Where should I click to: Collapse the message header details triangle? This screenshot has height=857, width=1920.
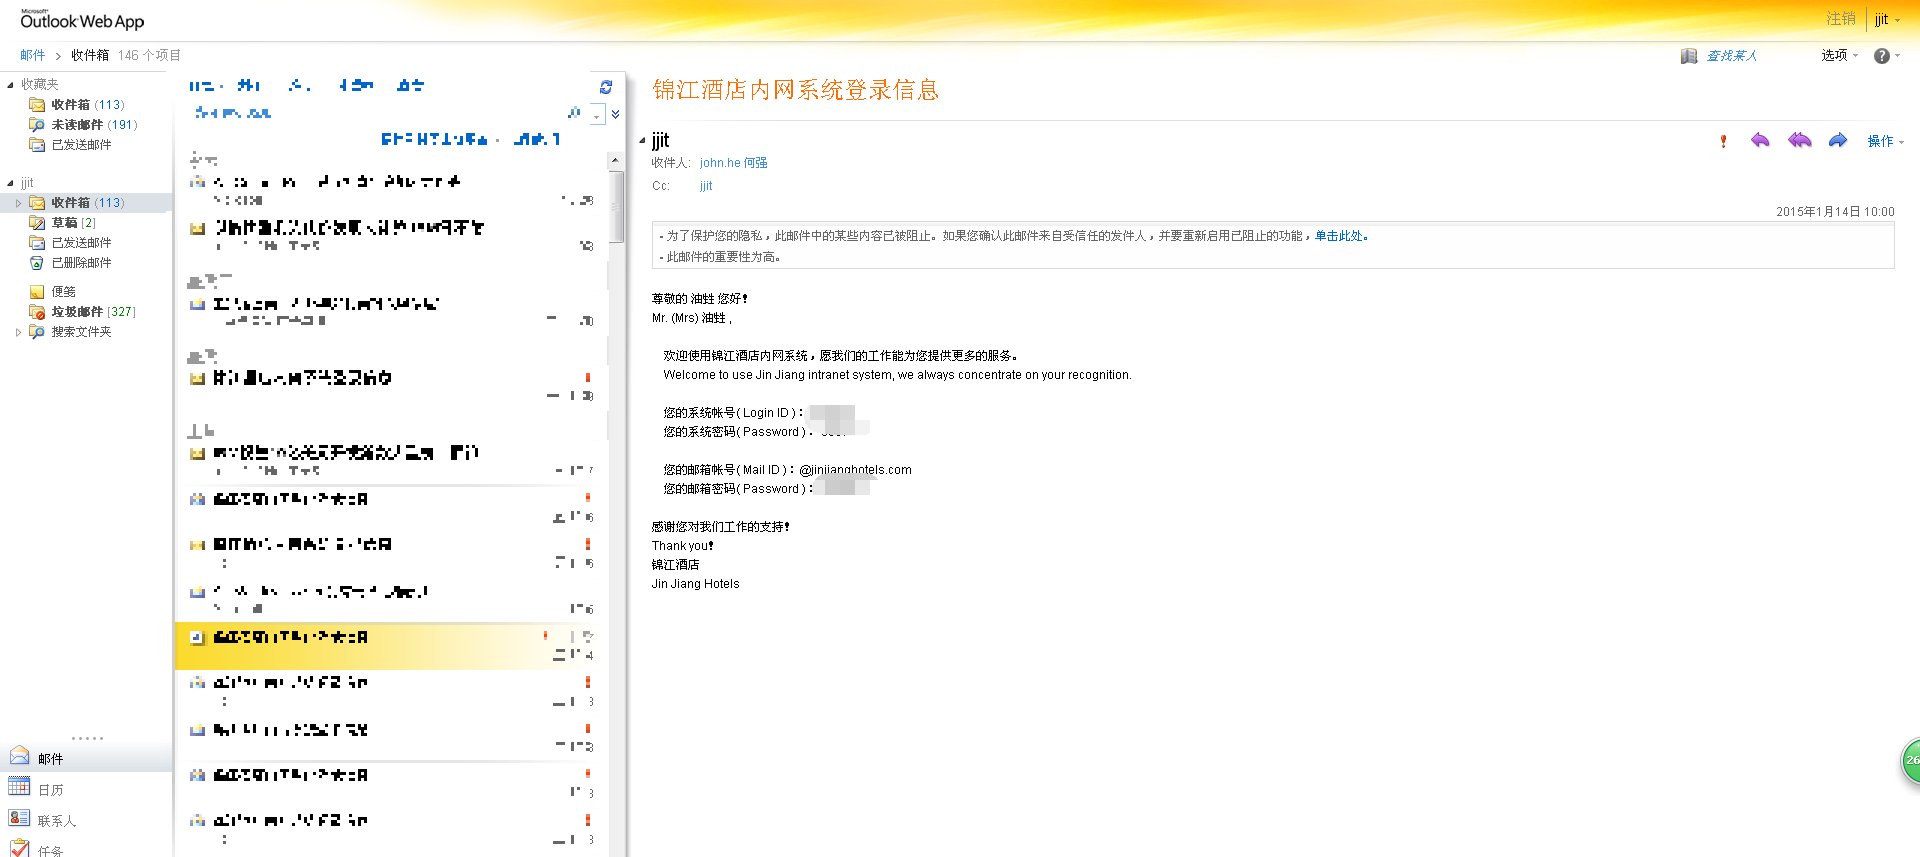coord(642,141)
